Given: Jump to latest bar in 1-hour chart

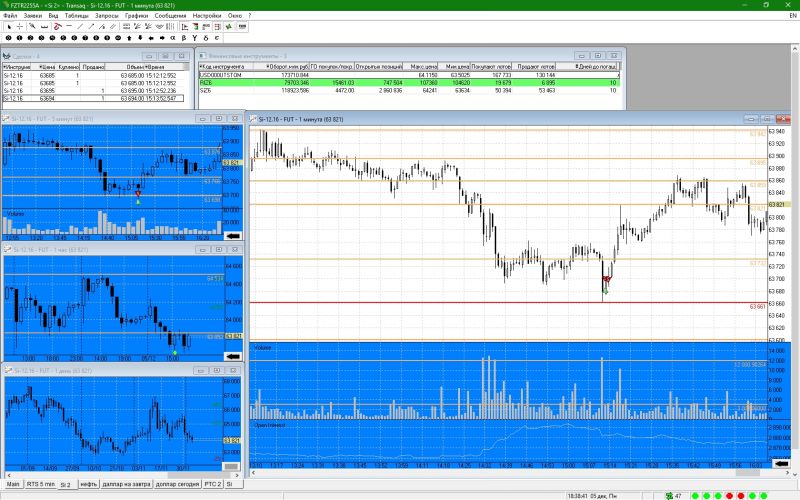Looking at the screenshot, I should tap(233, 356).
